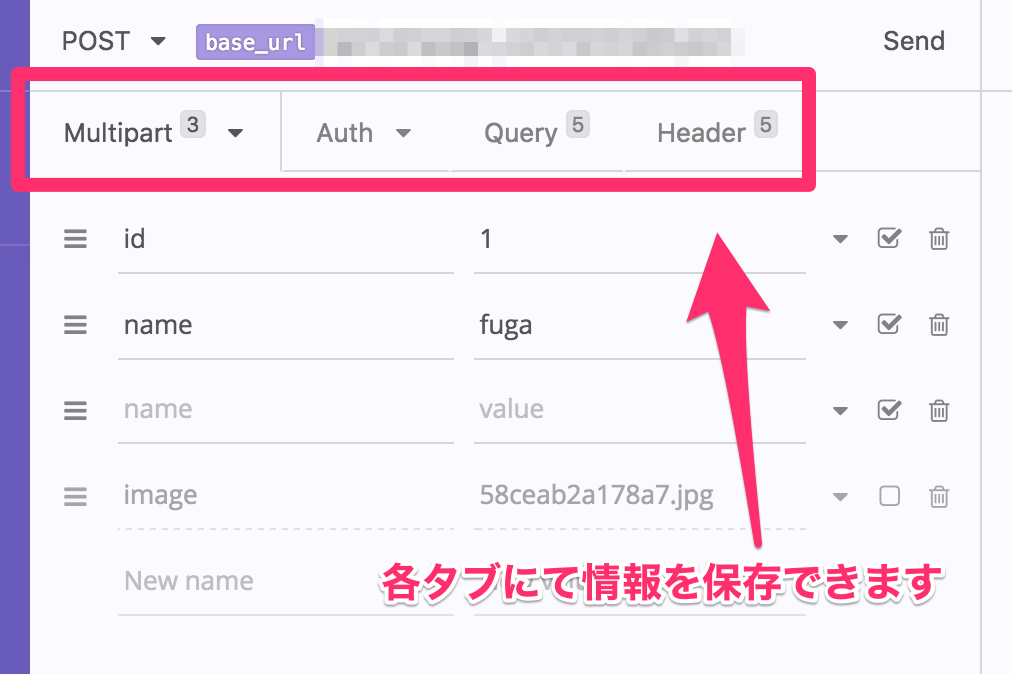Click the empty value placeholder field

[640, 410]
